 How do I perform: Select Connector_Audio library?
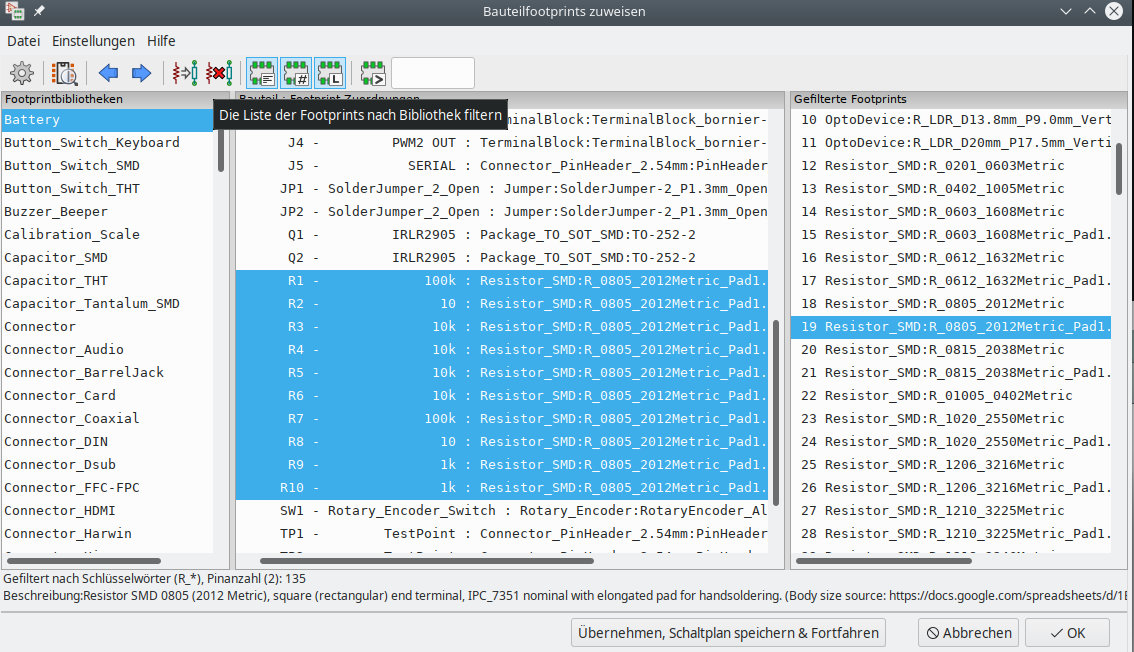click(x=107, y=350)
